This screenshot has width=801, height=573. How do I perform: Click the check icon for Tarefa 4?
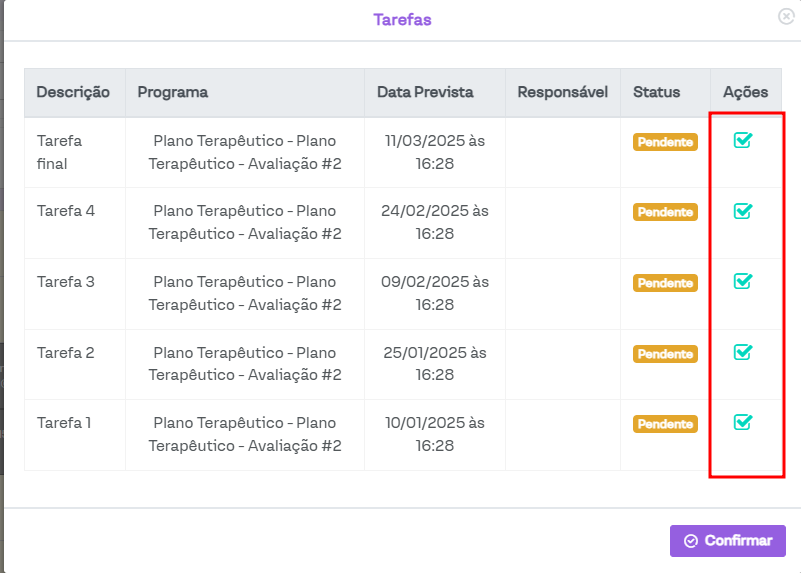[x=742, y=211]
